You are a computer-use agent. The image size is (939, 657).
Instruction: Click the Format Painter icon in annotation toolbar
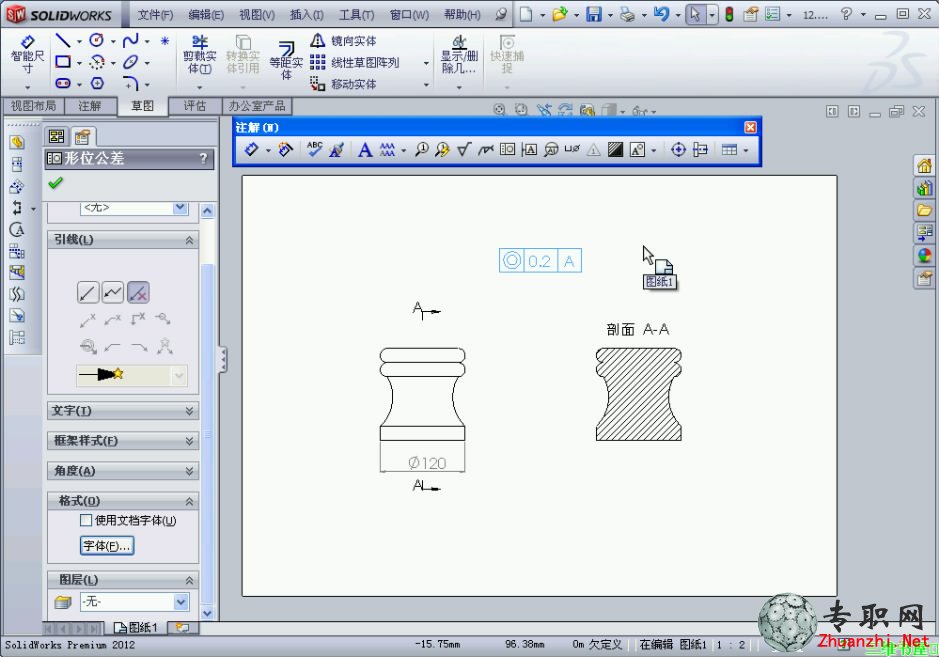pos(337,149)
